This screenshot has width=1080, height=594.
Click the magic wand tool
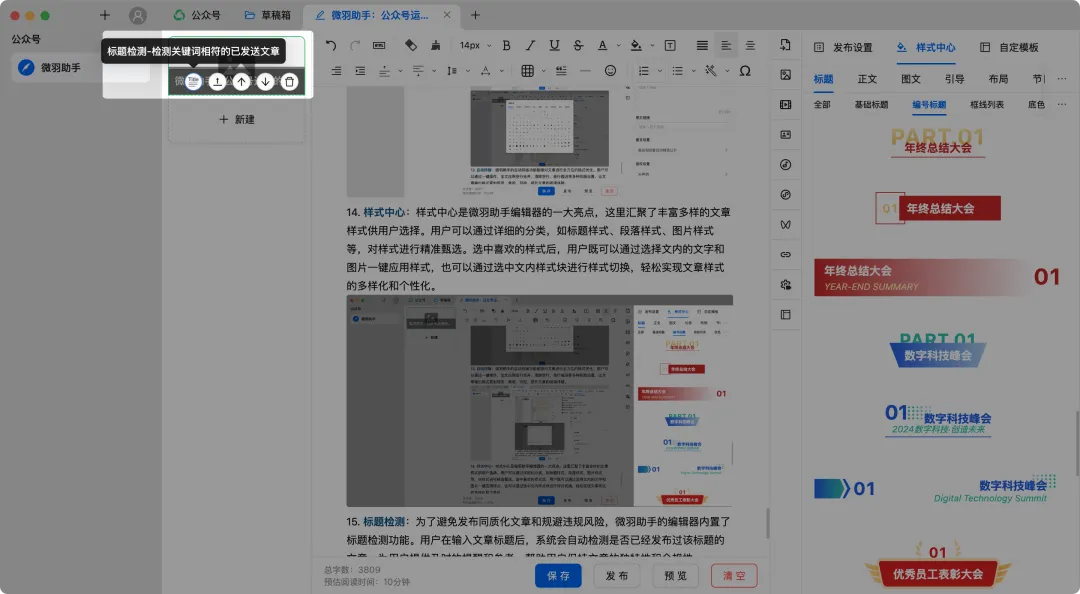[x=711, y=71]
